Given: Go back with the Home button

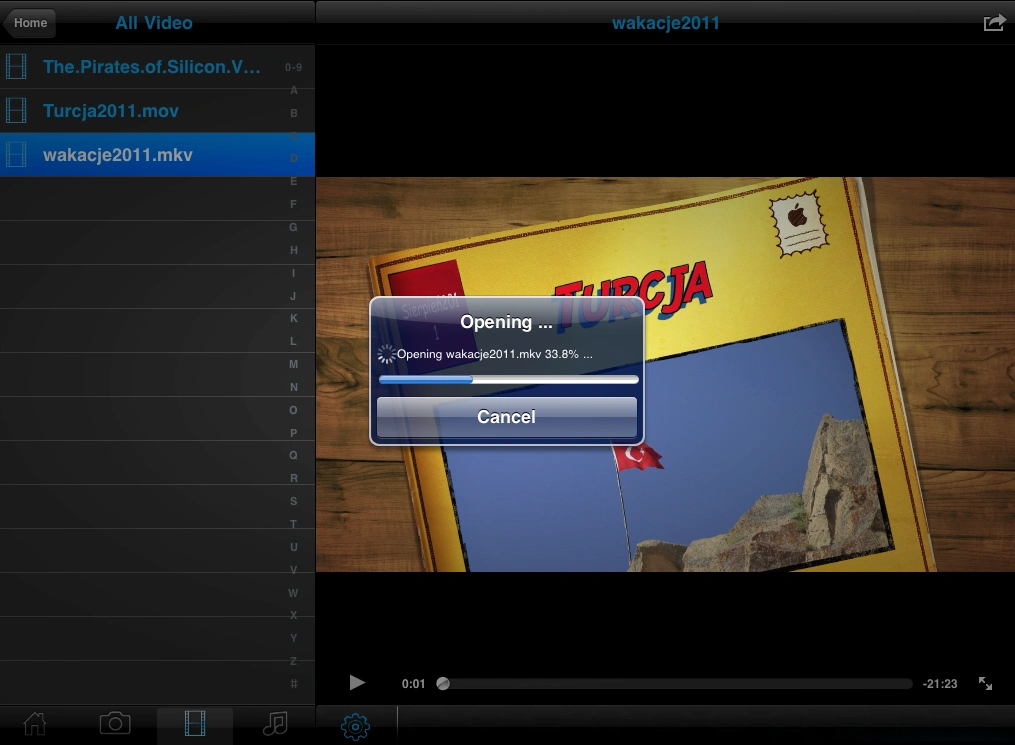Looking at the screenshot, I should (29, 23).
